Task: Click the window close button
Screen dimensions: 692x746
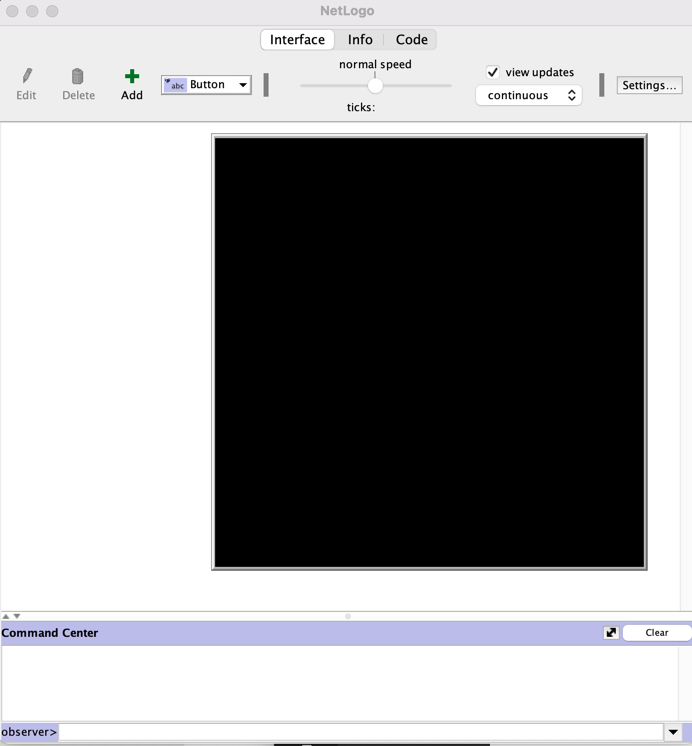Action: (12, 11)
